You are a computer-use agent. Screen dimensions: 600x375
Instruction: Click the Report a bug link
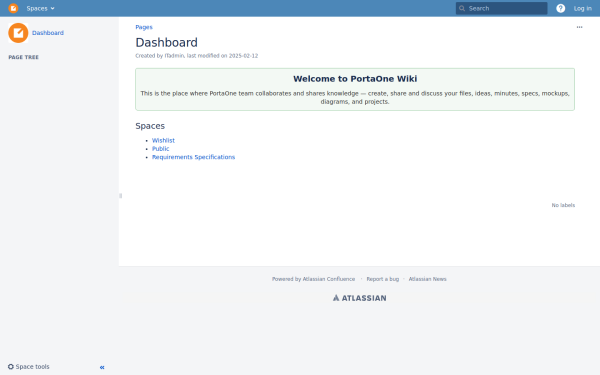point(383,279)
